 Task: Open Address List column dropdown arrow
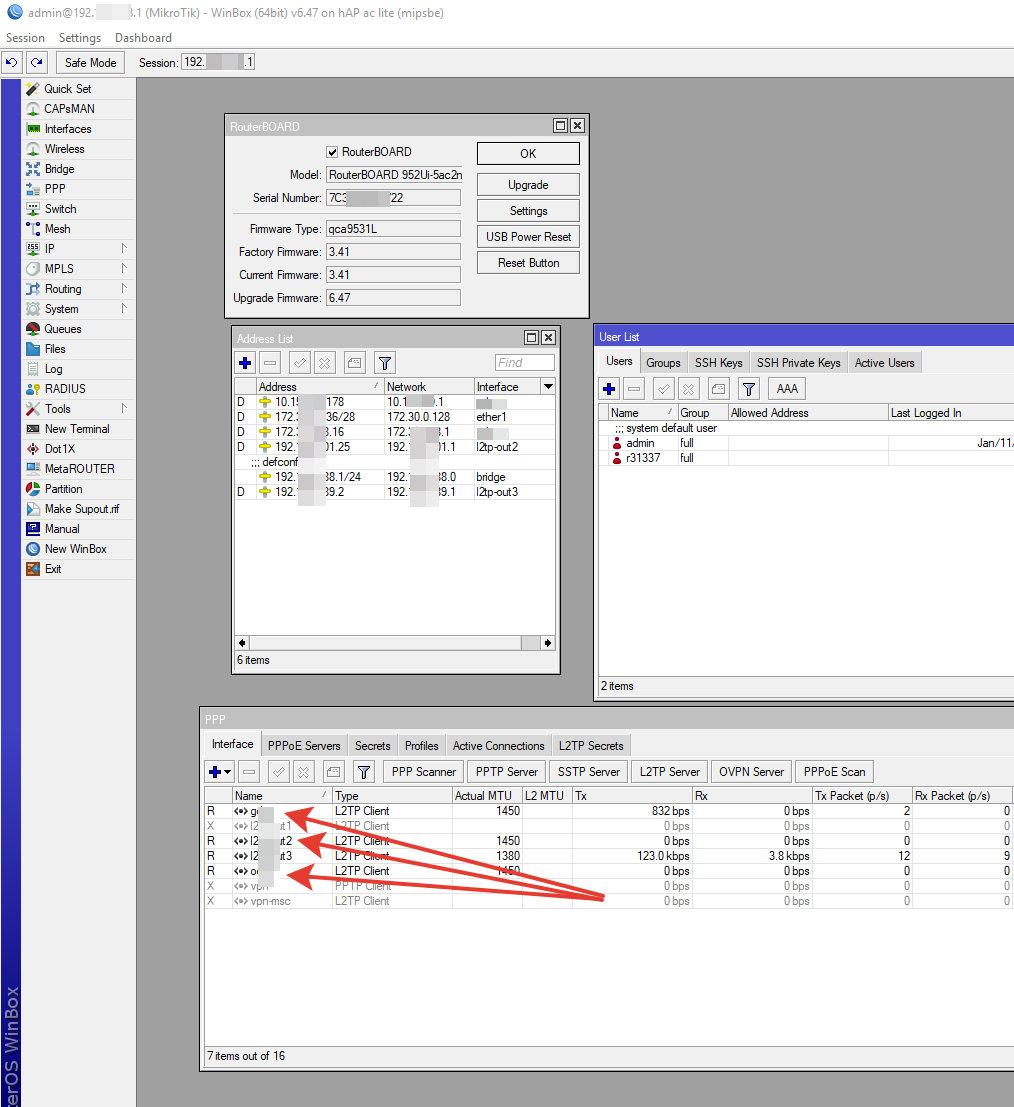click(547, 387)
